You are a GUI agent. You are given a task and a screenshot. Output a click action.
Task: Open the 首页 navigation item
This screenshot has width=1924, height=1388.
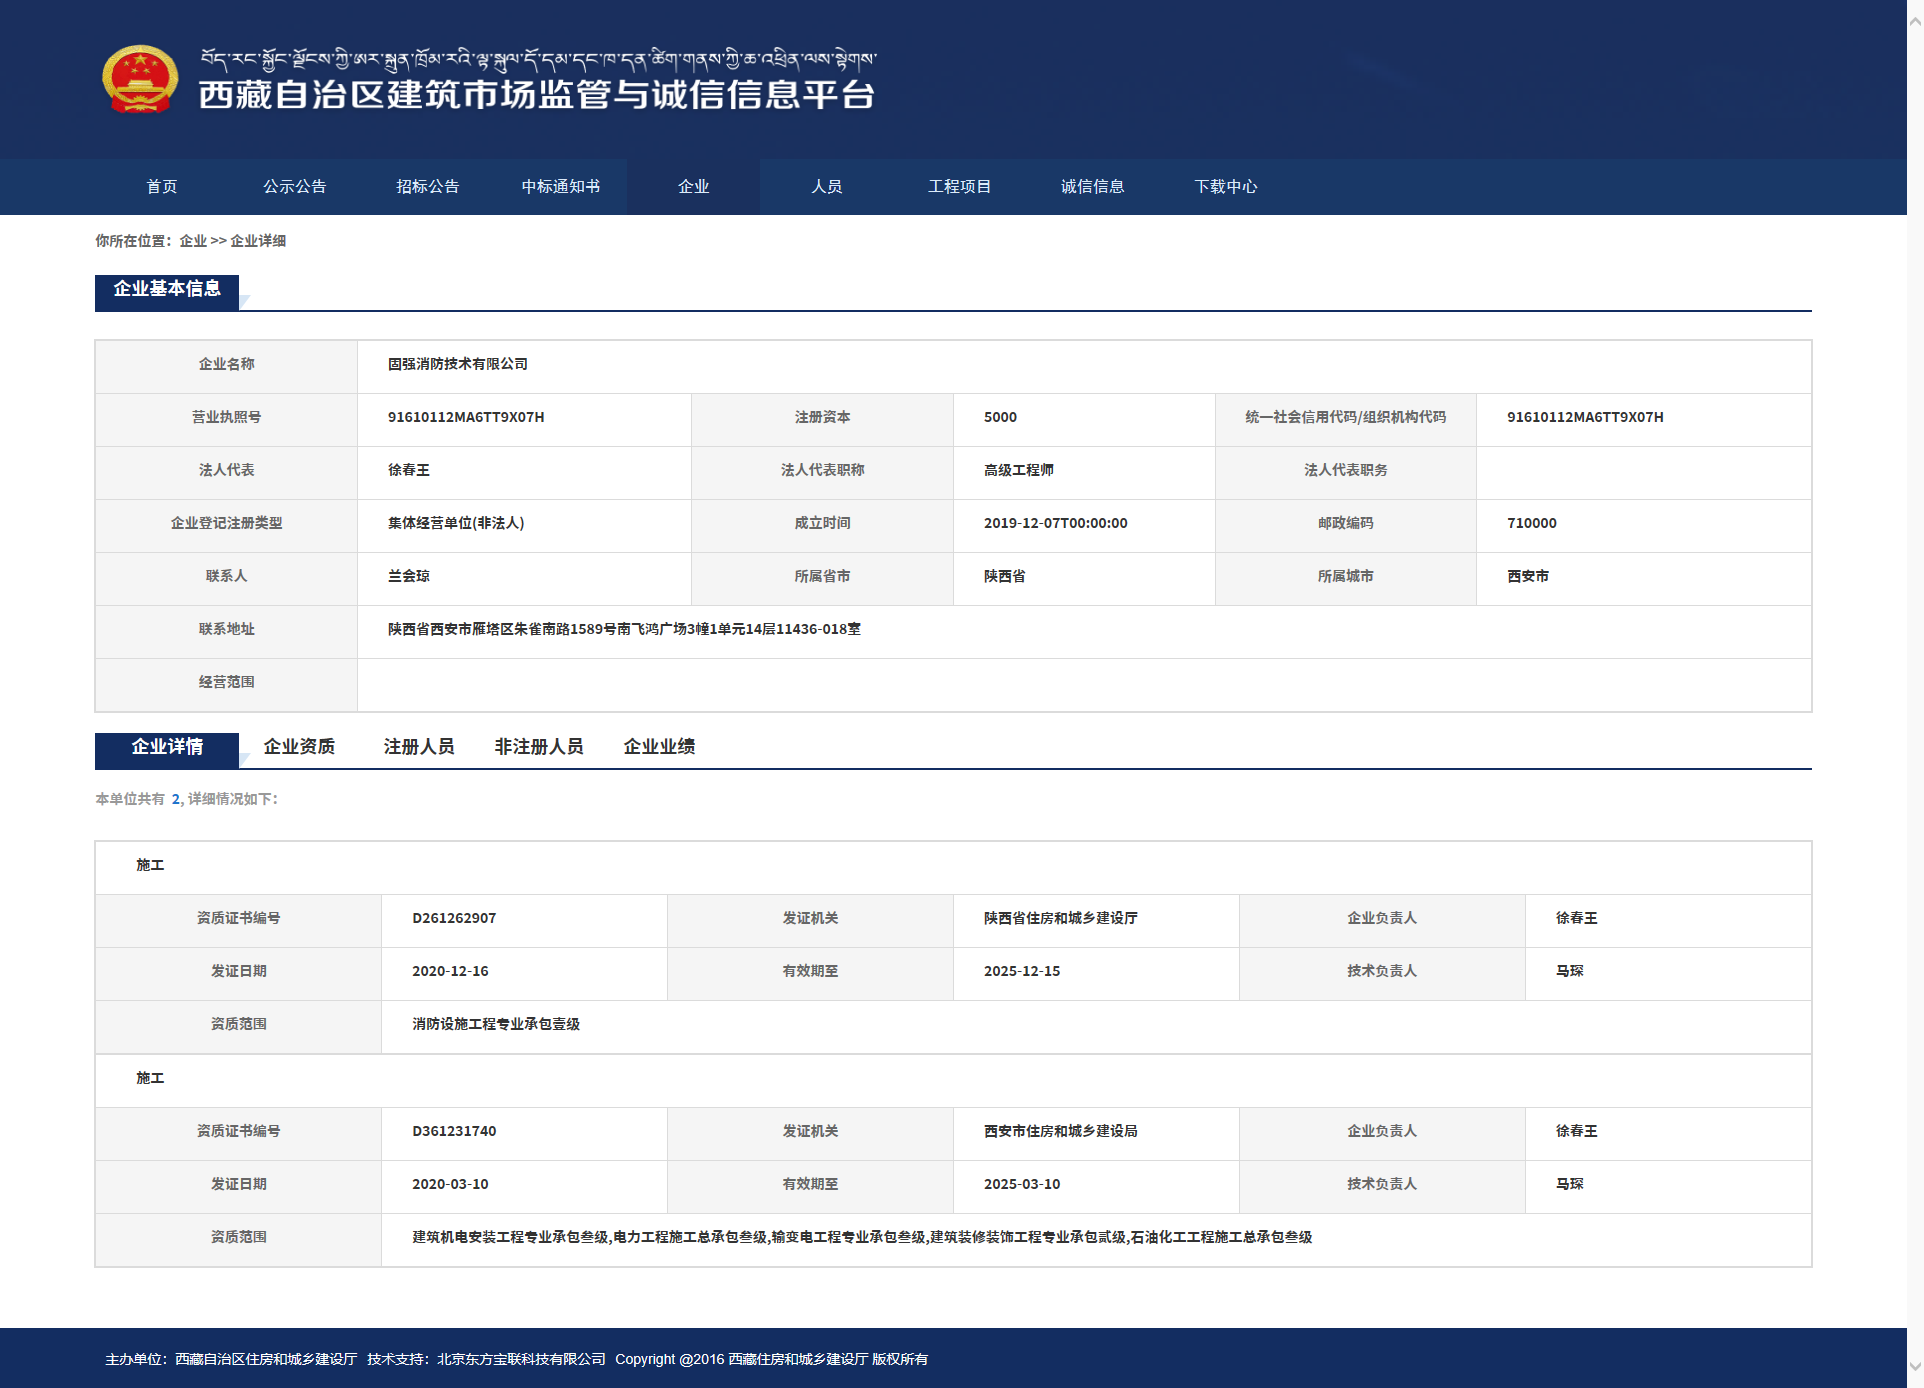(x=161, y=186)
